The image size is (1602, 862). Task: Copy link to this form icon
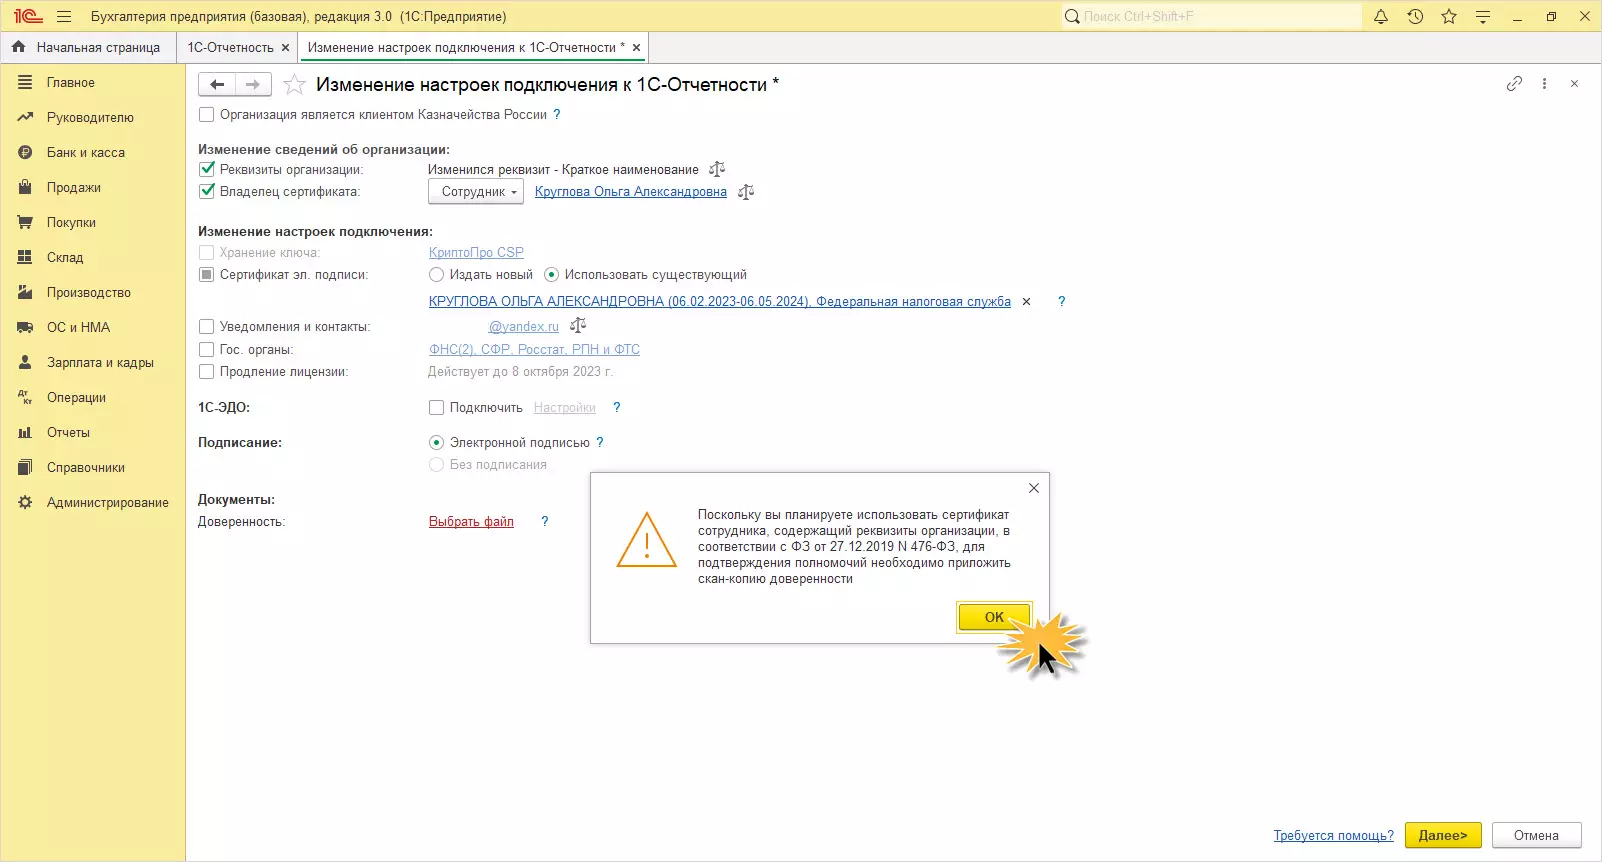click(x=1514, y=84)
